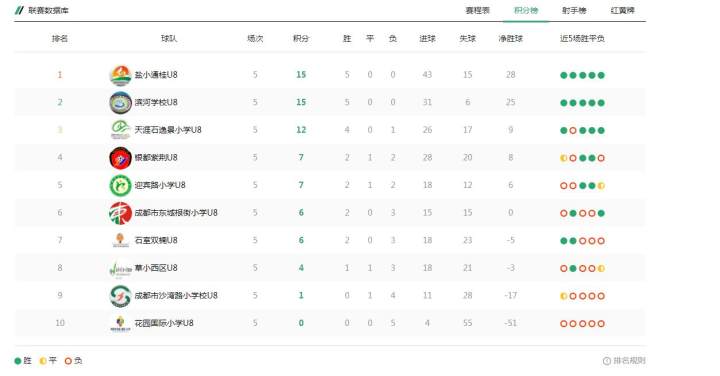This screenshot has height=376, width=720.
Task: Open the 天涯石逸景小学U8 team logo
Action: (x=120, y=130)
